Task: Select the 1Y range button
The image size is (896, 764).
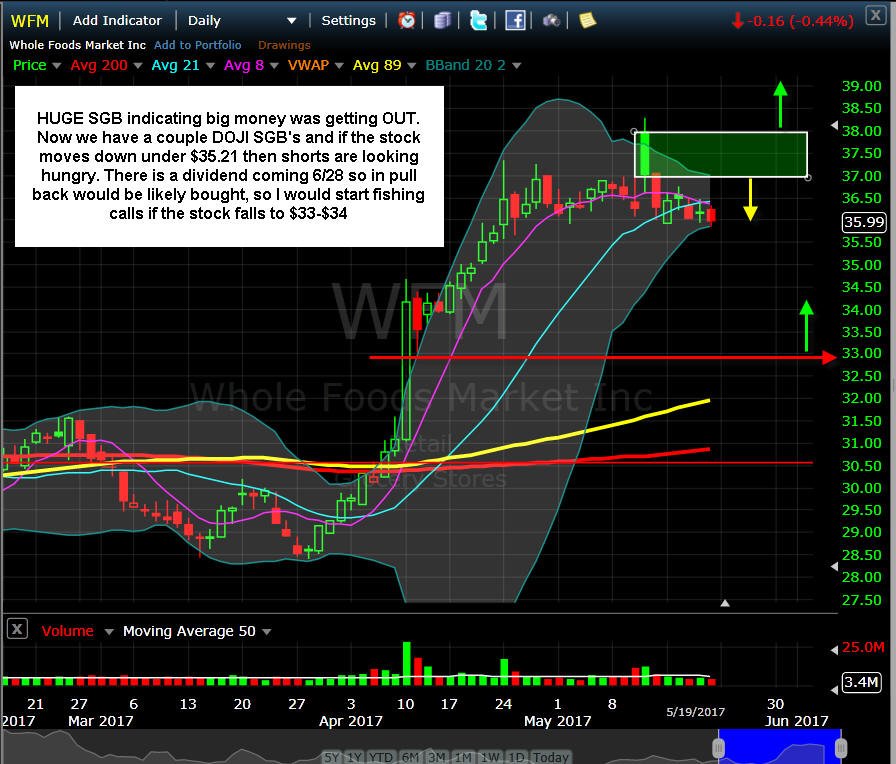Action: [354, 757]
